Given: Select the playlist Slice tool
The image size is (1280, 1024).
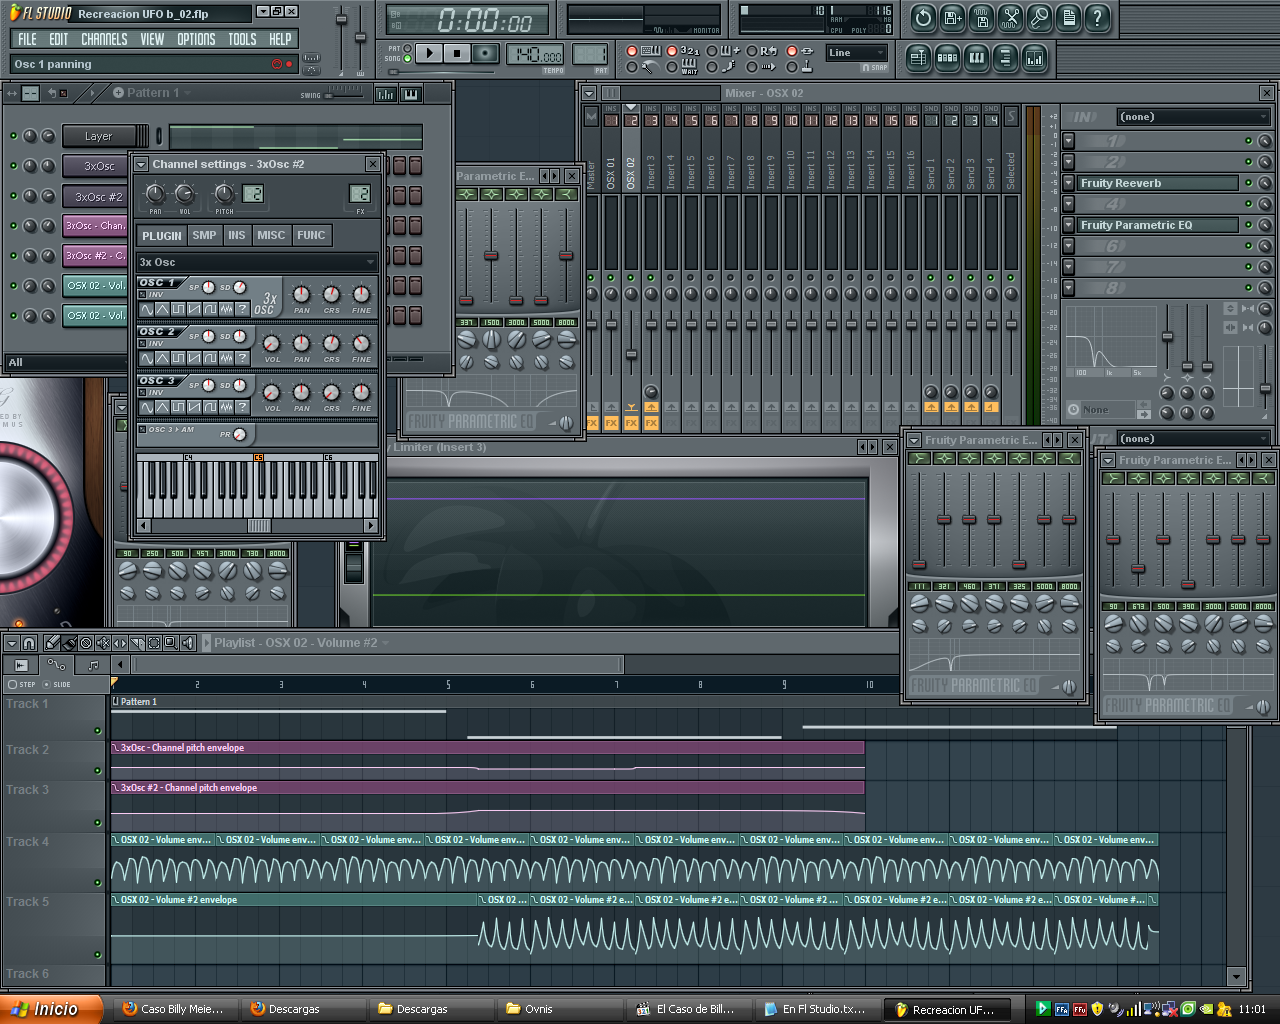Looking at the screenshot, I should [137, 643].
